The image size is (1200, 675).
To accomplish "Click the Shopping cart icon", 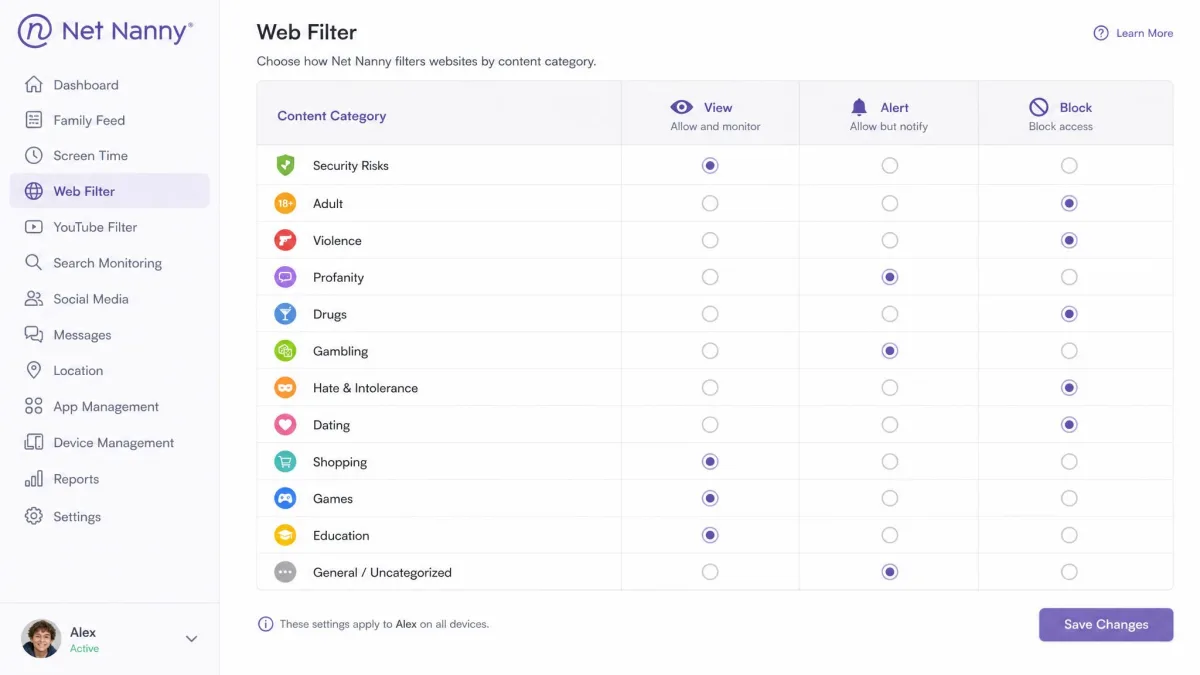I will (x=285, y=462).
